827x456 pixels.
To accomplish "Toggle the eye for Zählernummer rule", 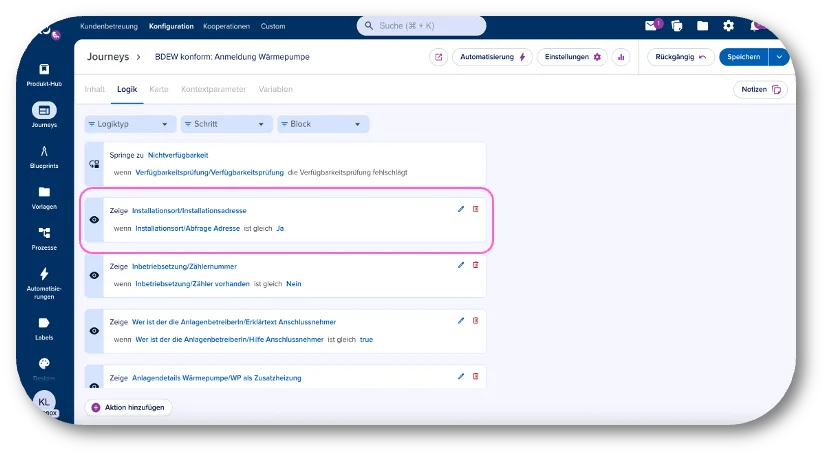I will click(x=94, y=275).
